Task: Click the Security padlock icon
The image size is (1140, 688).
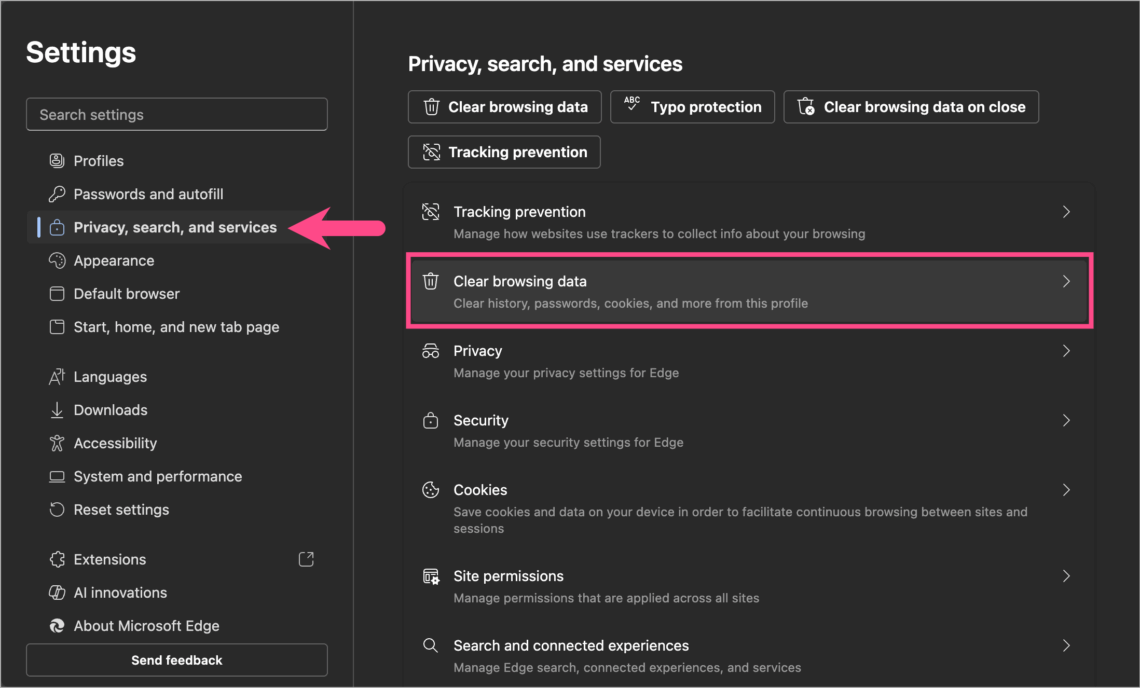Action: [x=431, y=420]
